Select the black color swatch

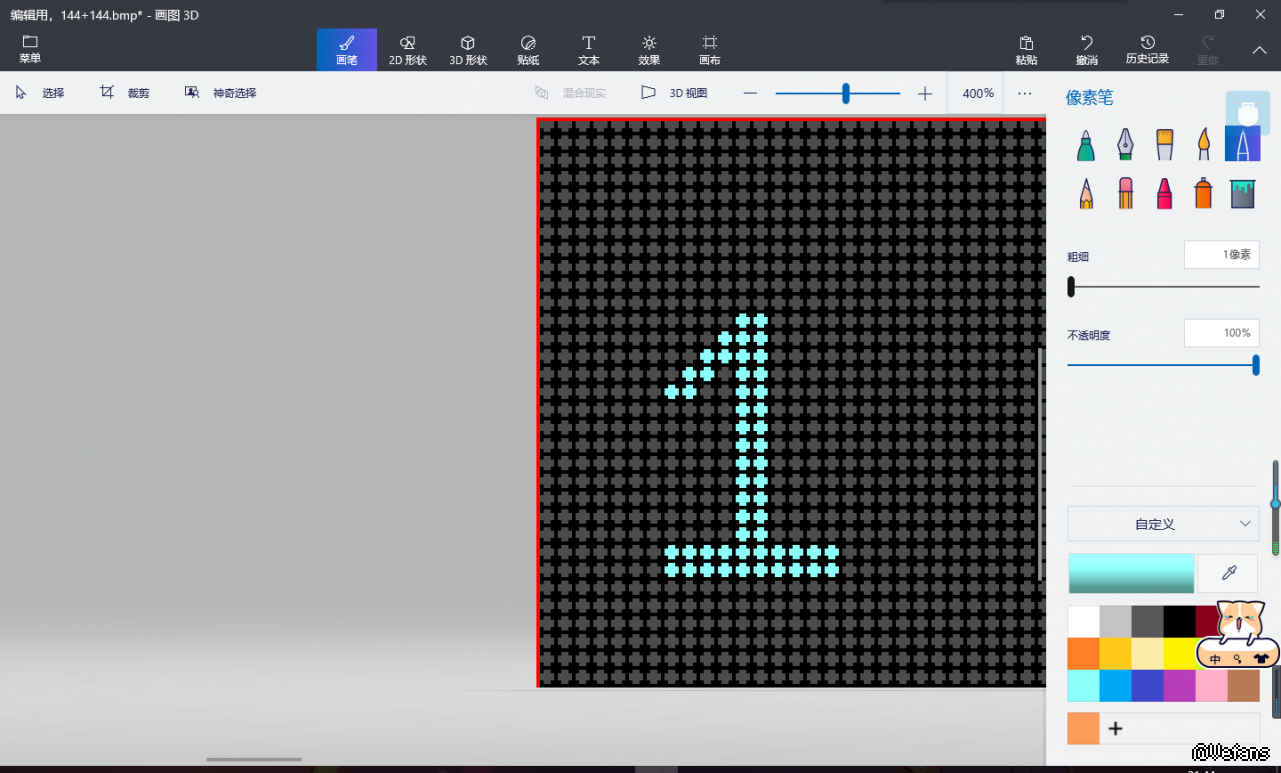[x=1180, y=622]
